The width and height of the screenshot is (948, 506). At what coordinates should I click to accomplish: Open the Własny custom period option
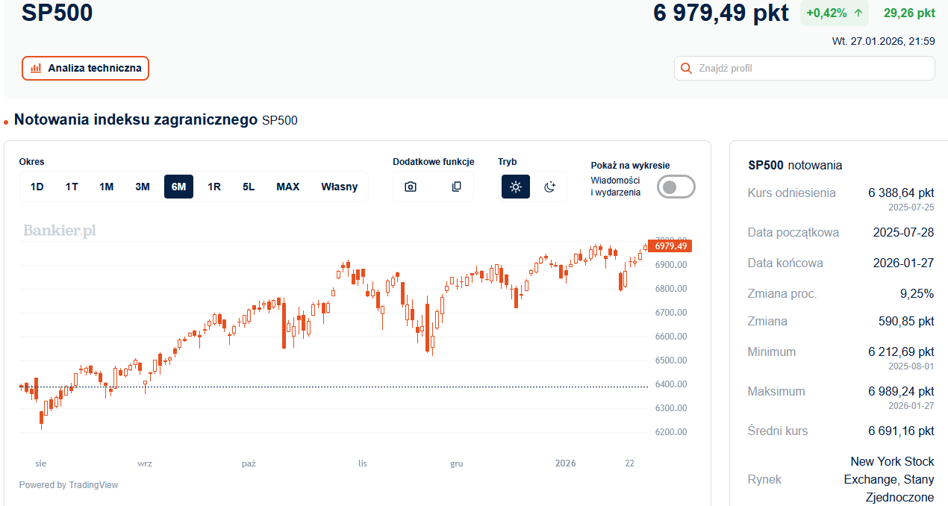click(x=339, y=187)
